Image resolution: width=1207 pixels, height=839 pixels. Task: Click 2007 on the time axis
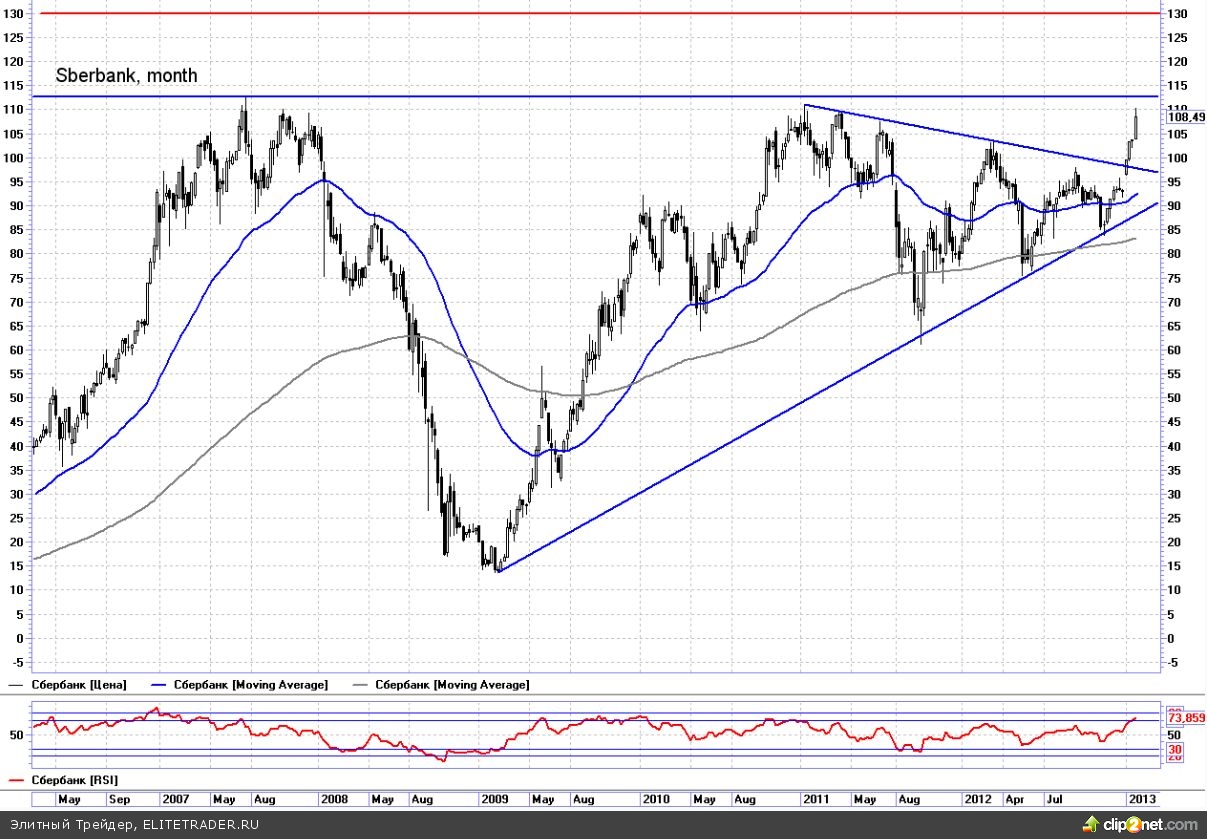pos(176,799)
